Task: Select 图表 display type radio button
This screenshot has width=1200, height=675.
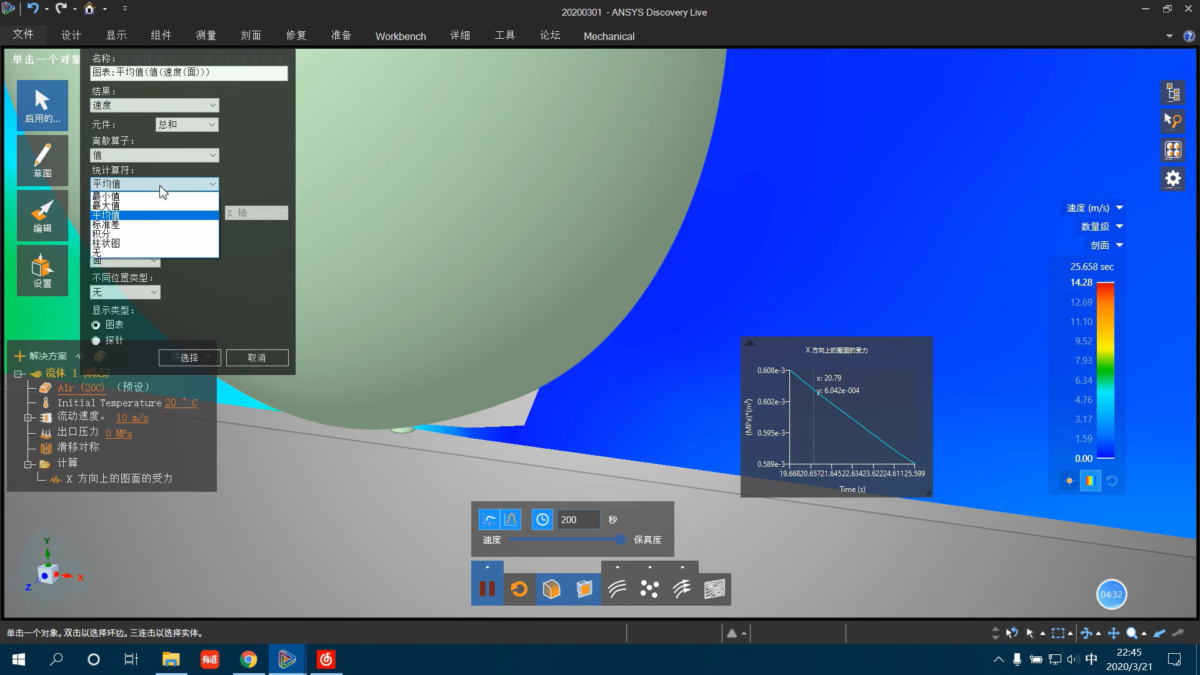Action: pyautogui.click(x=96, y=325)
